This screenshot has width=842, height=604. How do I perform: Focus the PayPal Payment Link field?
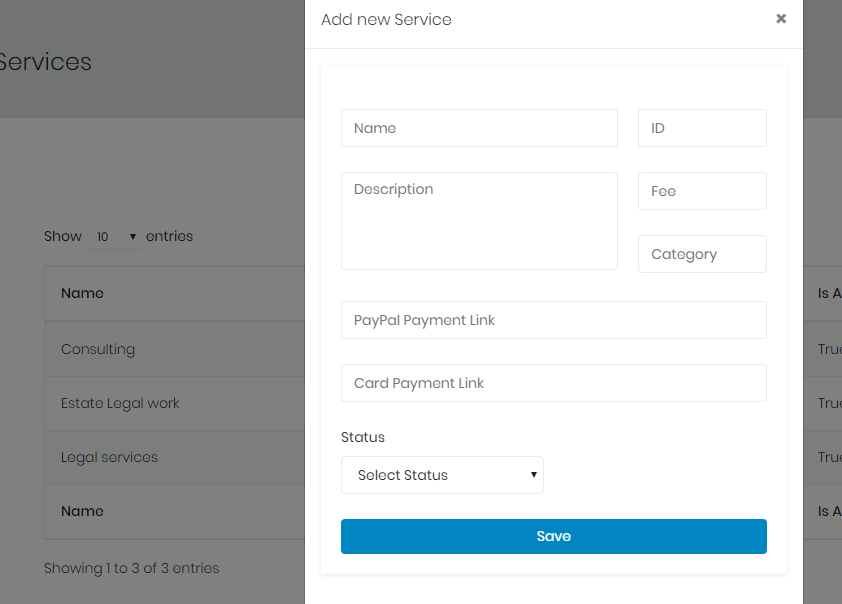[x=553, y=320]
